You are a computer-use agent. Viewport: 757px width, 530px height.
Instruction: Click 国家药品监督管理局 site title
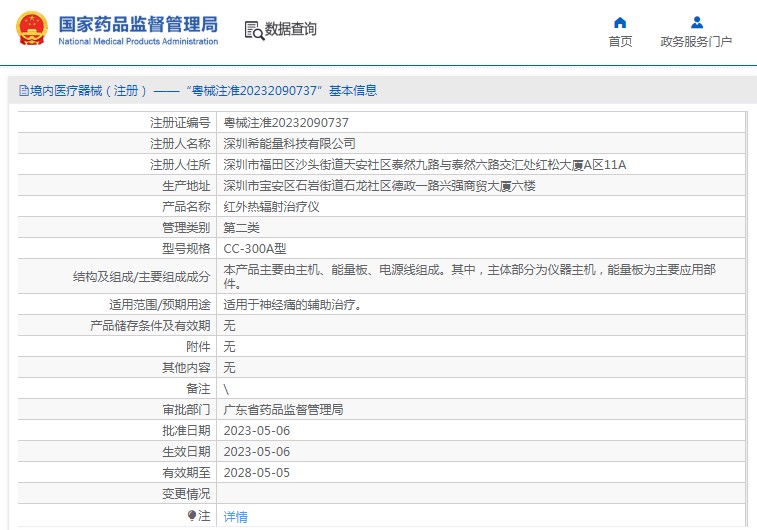[138, 24]
